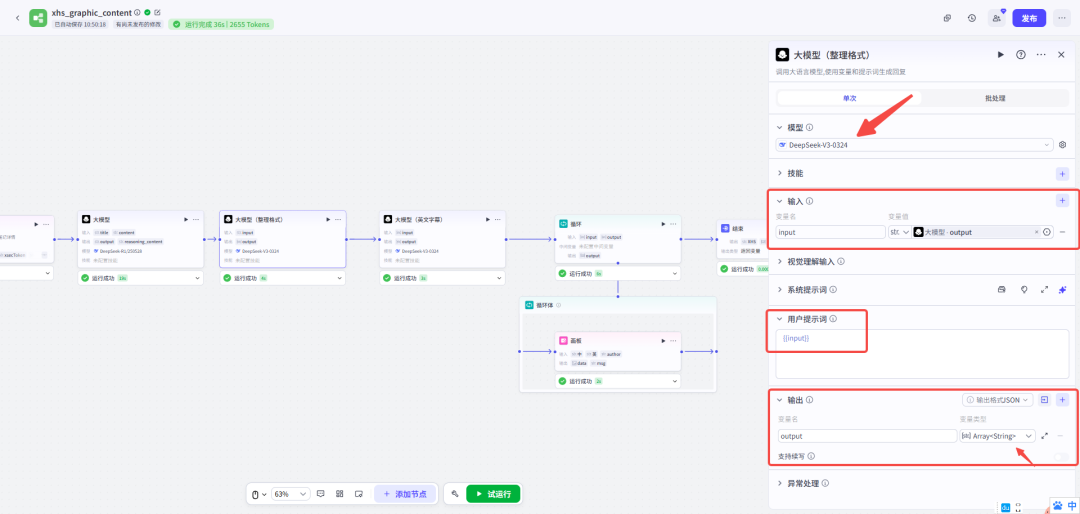1080x514 pixels.
Task: Click the 添加节点 button
Action: tap(405, 494)
